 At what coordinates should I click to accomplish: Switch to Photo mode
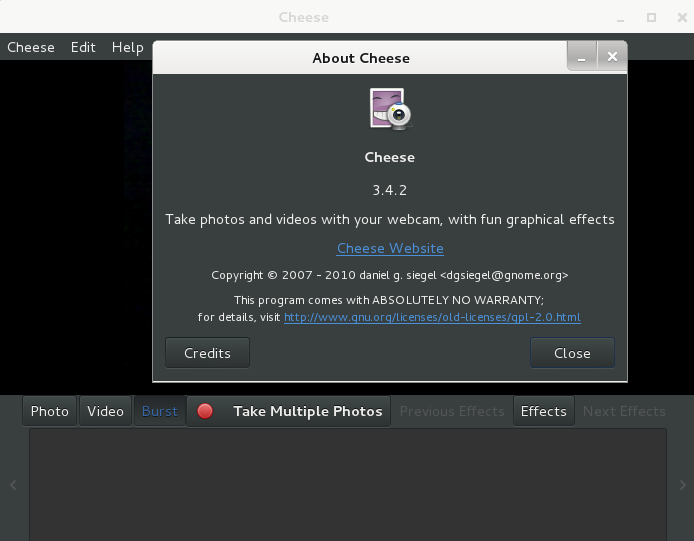coord(50,411)
